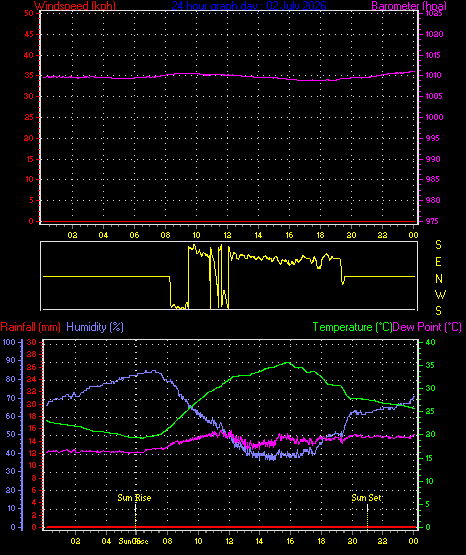Click the 50 value on the windspeed axis
This screenshot has width=466, height=555.
[29, 13]
